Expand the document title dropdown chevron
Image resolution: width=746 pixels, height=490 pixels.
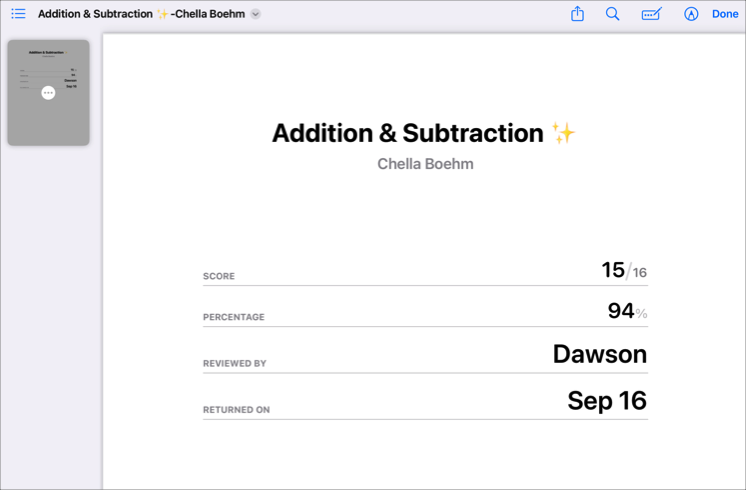pyautogui.click(x=255, y=14)
